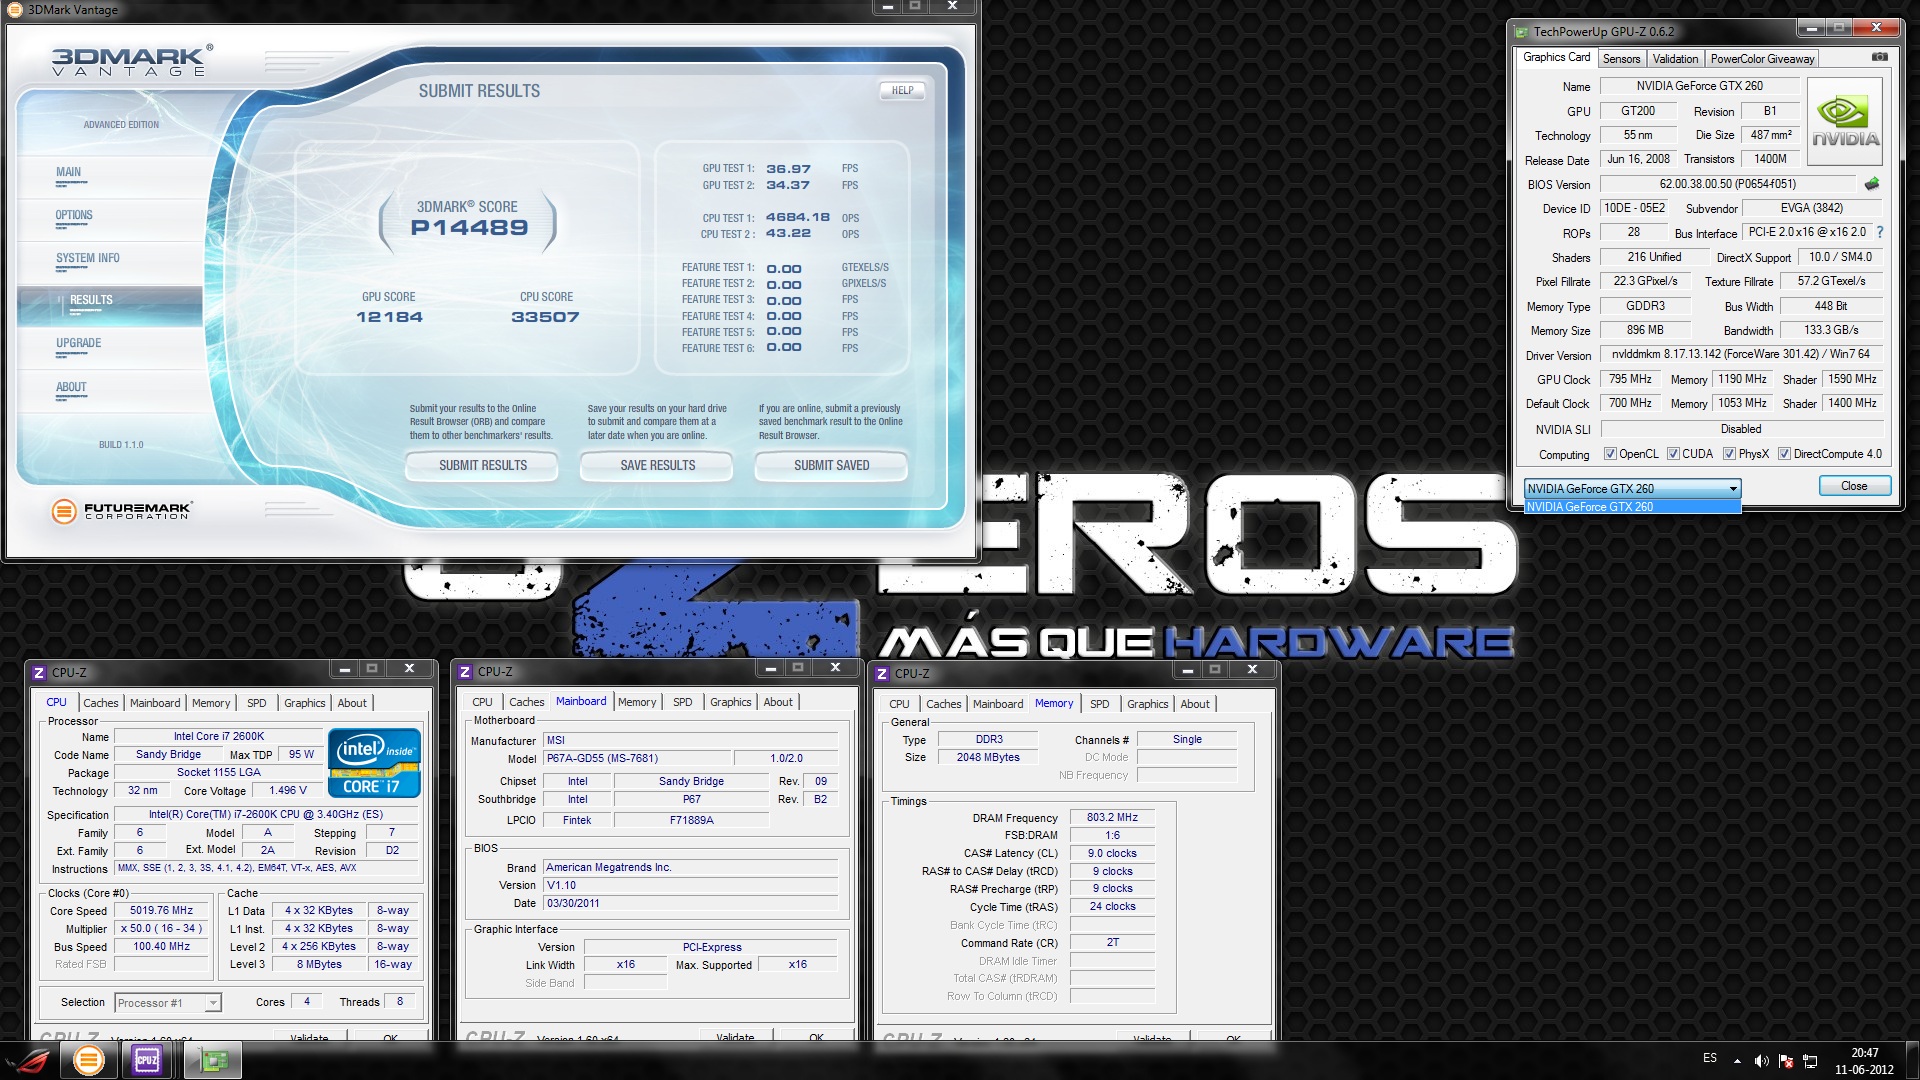The height and width of the screenshot is (1080, 1920).
Task: Switch to the Validation tab in GPU-Z
Action: click(1675, 59)
